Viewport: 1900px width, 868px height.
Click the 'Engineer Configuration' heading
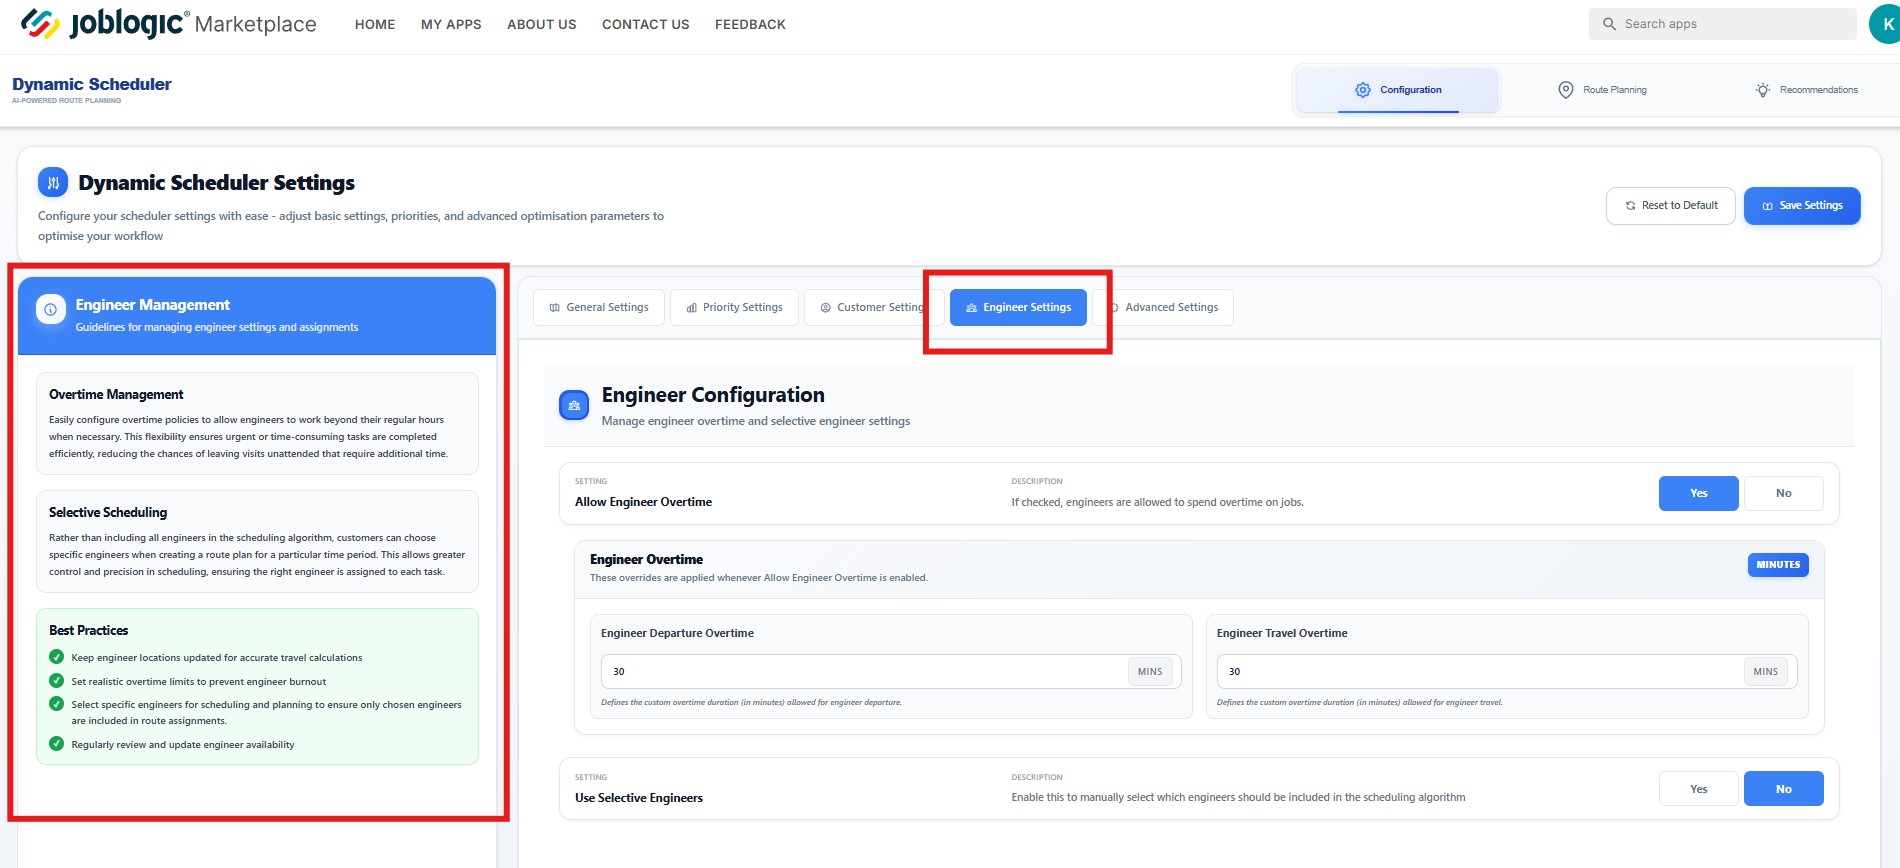(x=713, y=395)
